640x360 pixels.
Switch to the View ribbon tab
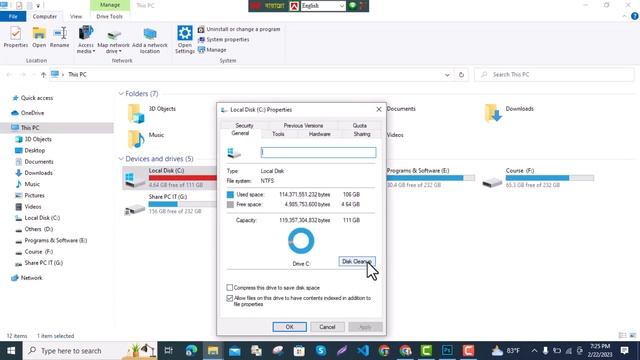[x=76, y=17]
